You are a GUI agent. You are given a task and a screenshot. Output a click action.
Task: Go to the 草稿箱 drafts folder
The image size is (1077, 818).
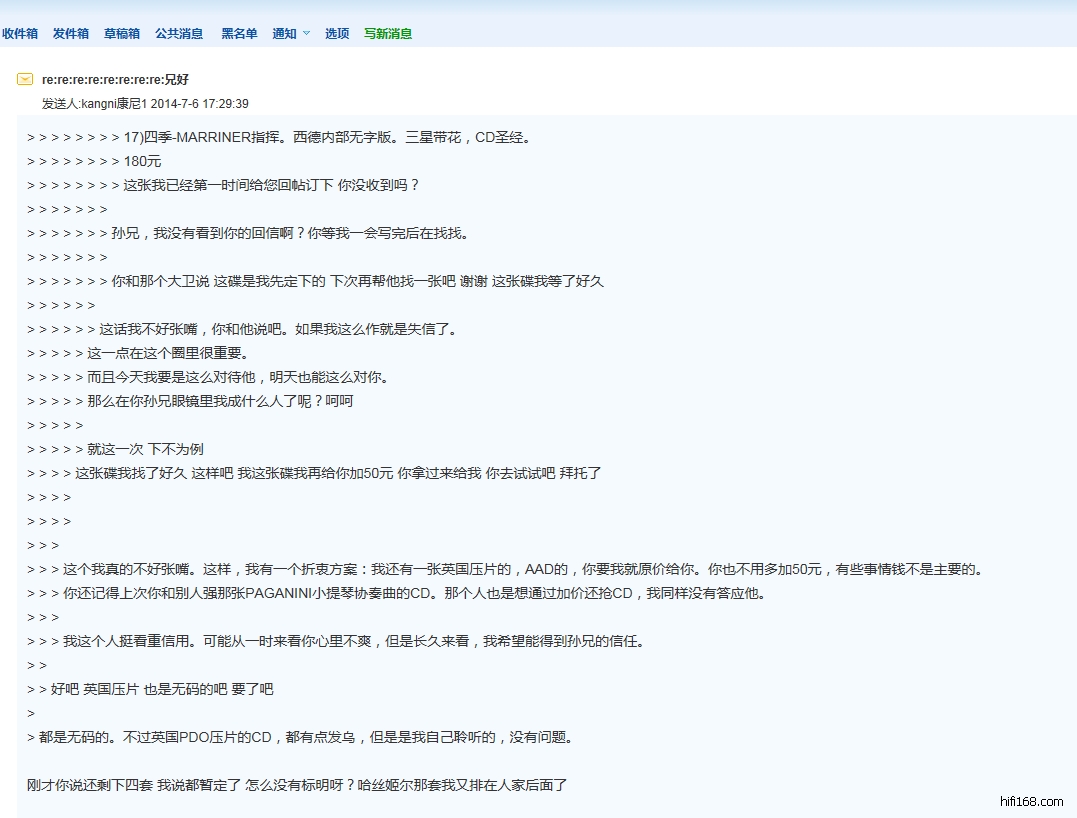[122, 33]
